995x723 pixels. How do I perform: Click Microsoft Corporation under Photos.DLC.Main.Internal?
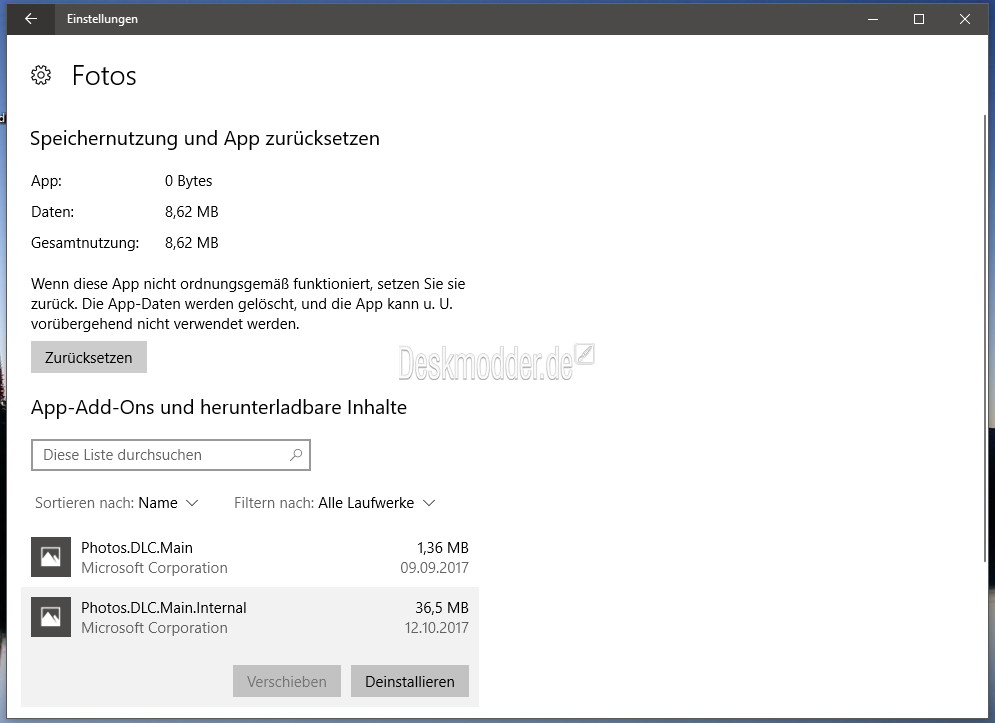[x=154, y=628]
